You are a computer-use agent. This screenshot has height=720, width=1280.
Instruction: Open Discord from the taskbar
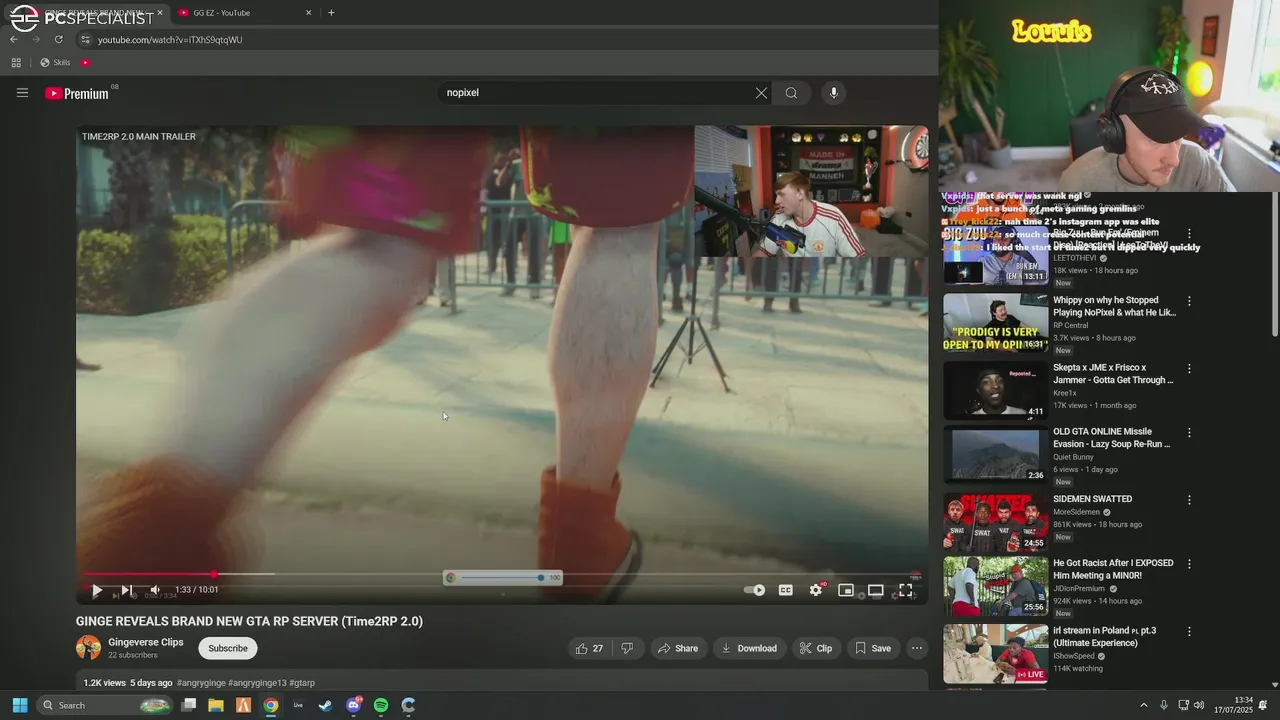click(353, 705)
